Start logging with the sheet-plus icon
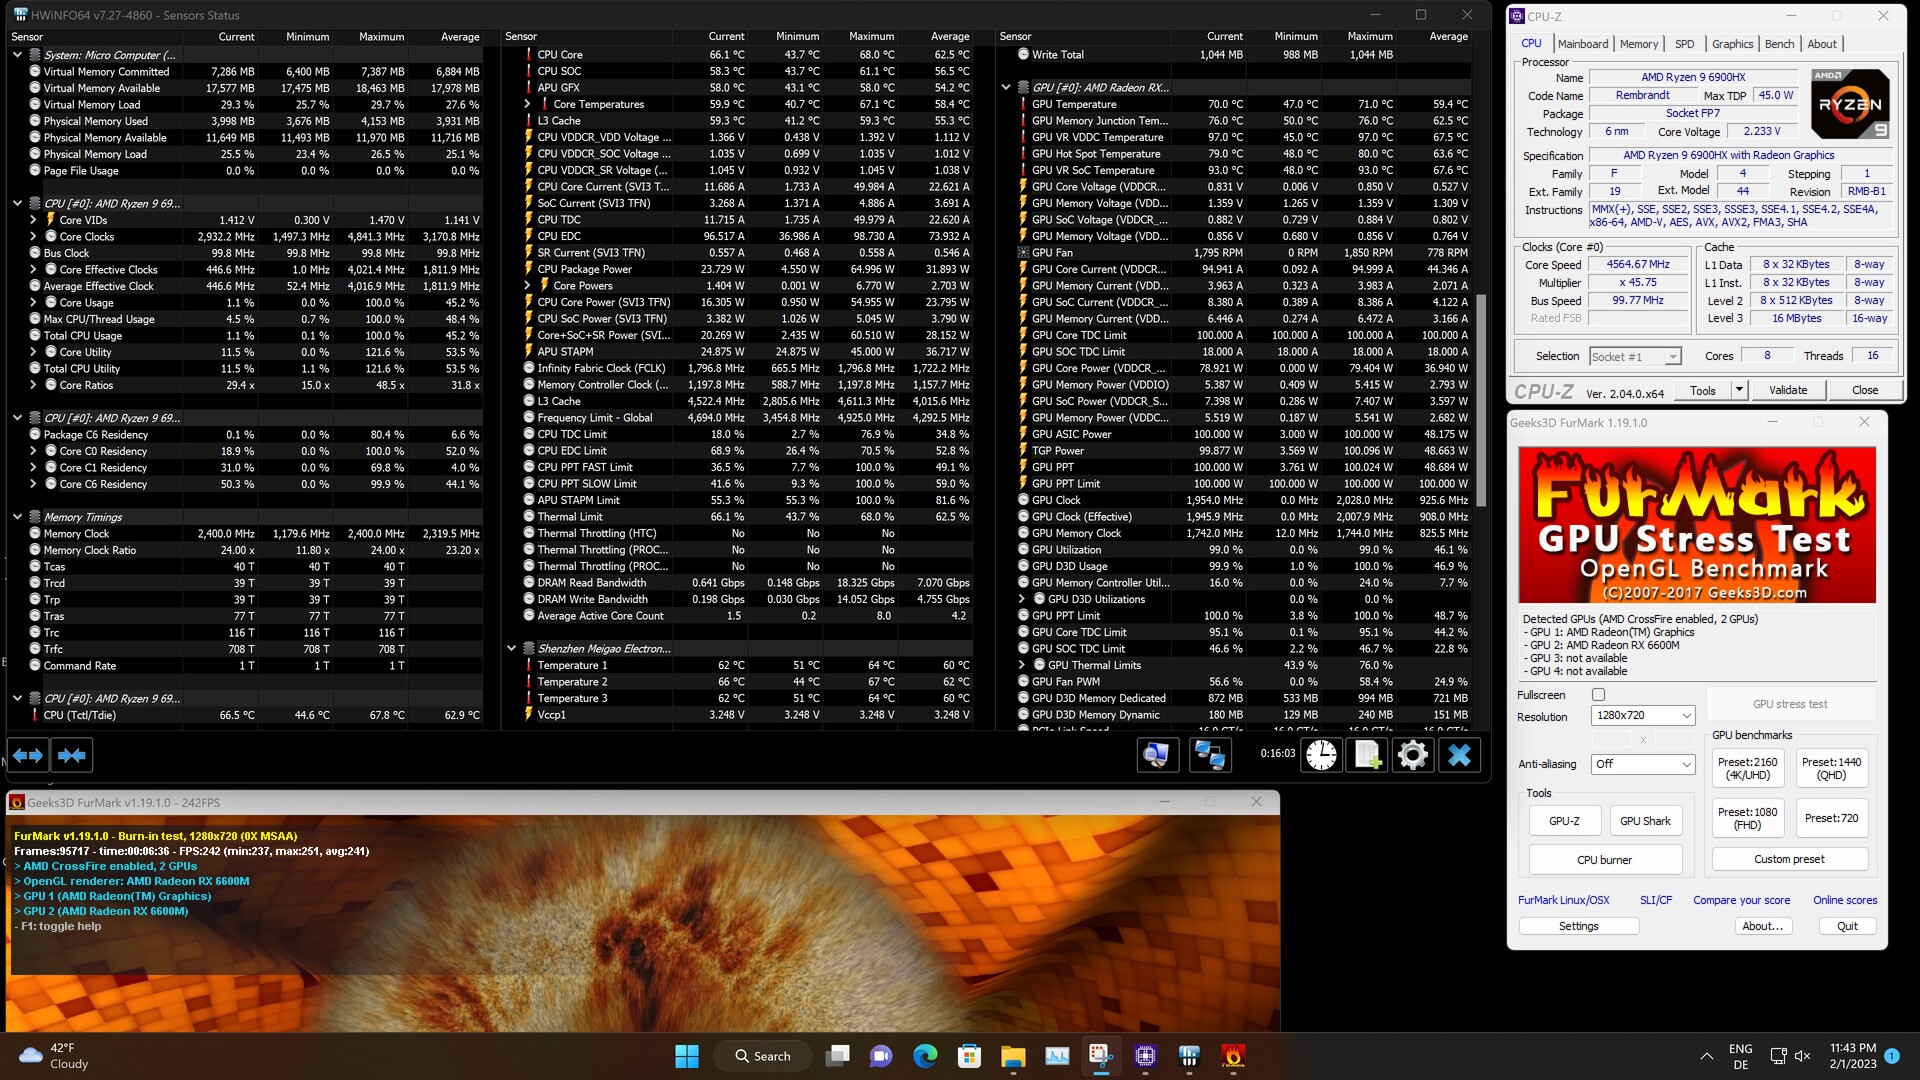 (1367, 755)
